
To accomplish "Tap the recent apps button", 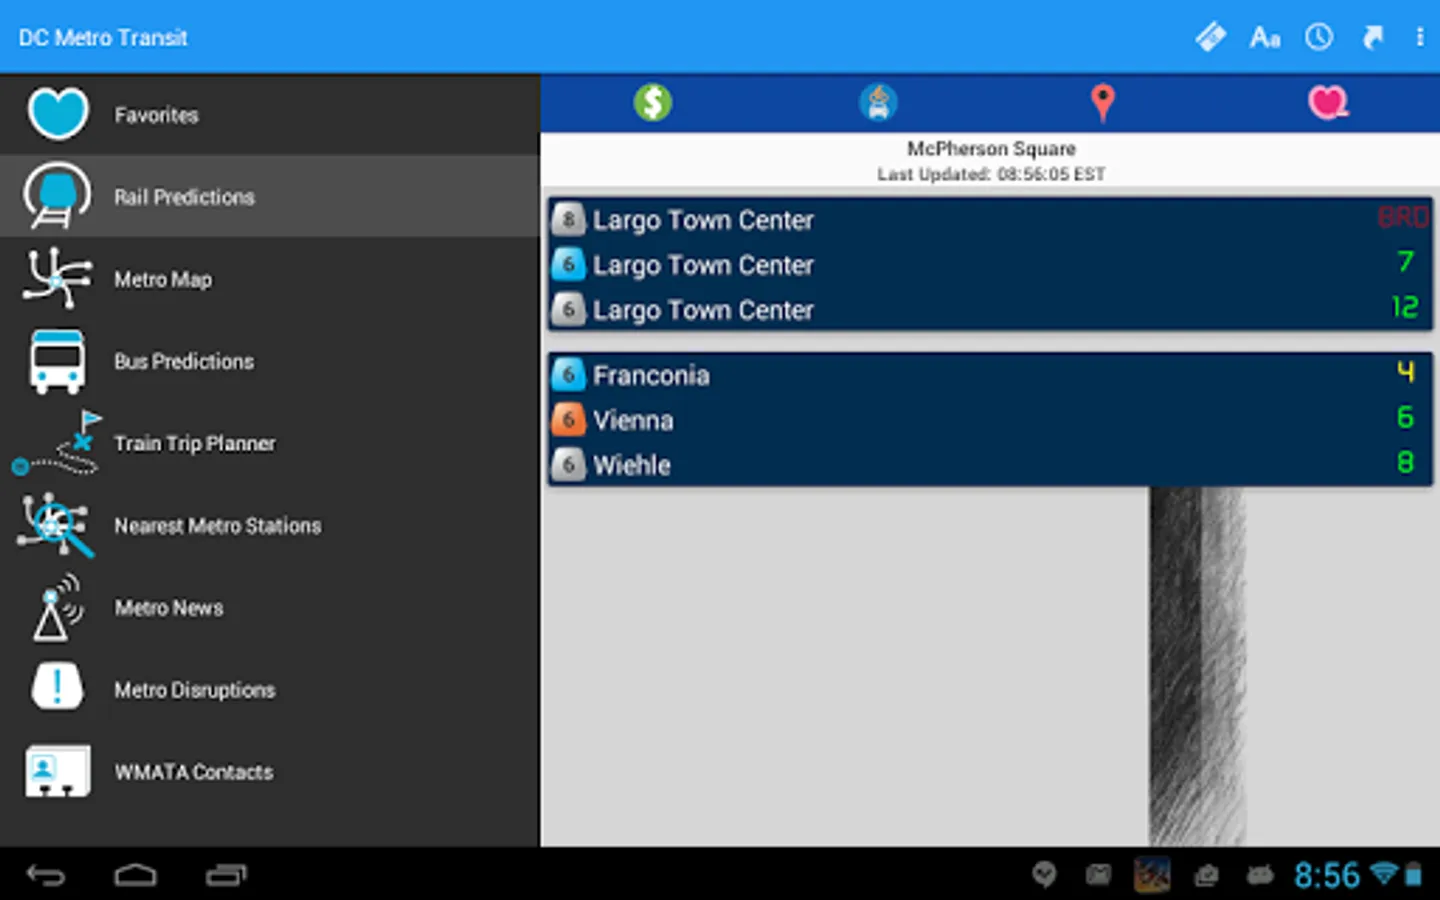I will [x=226, y=875].
